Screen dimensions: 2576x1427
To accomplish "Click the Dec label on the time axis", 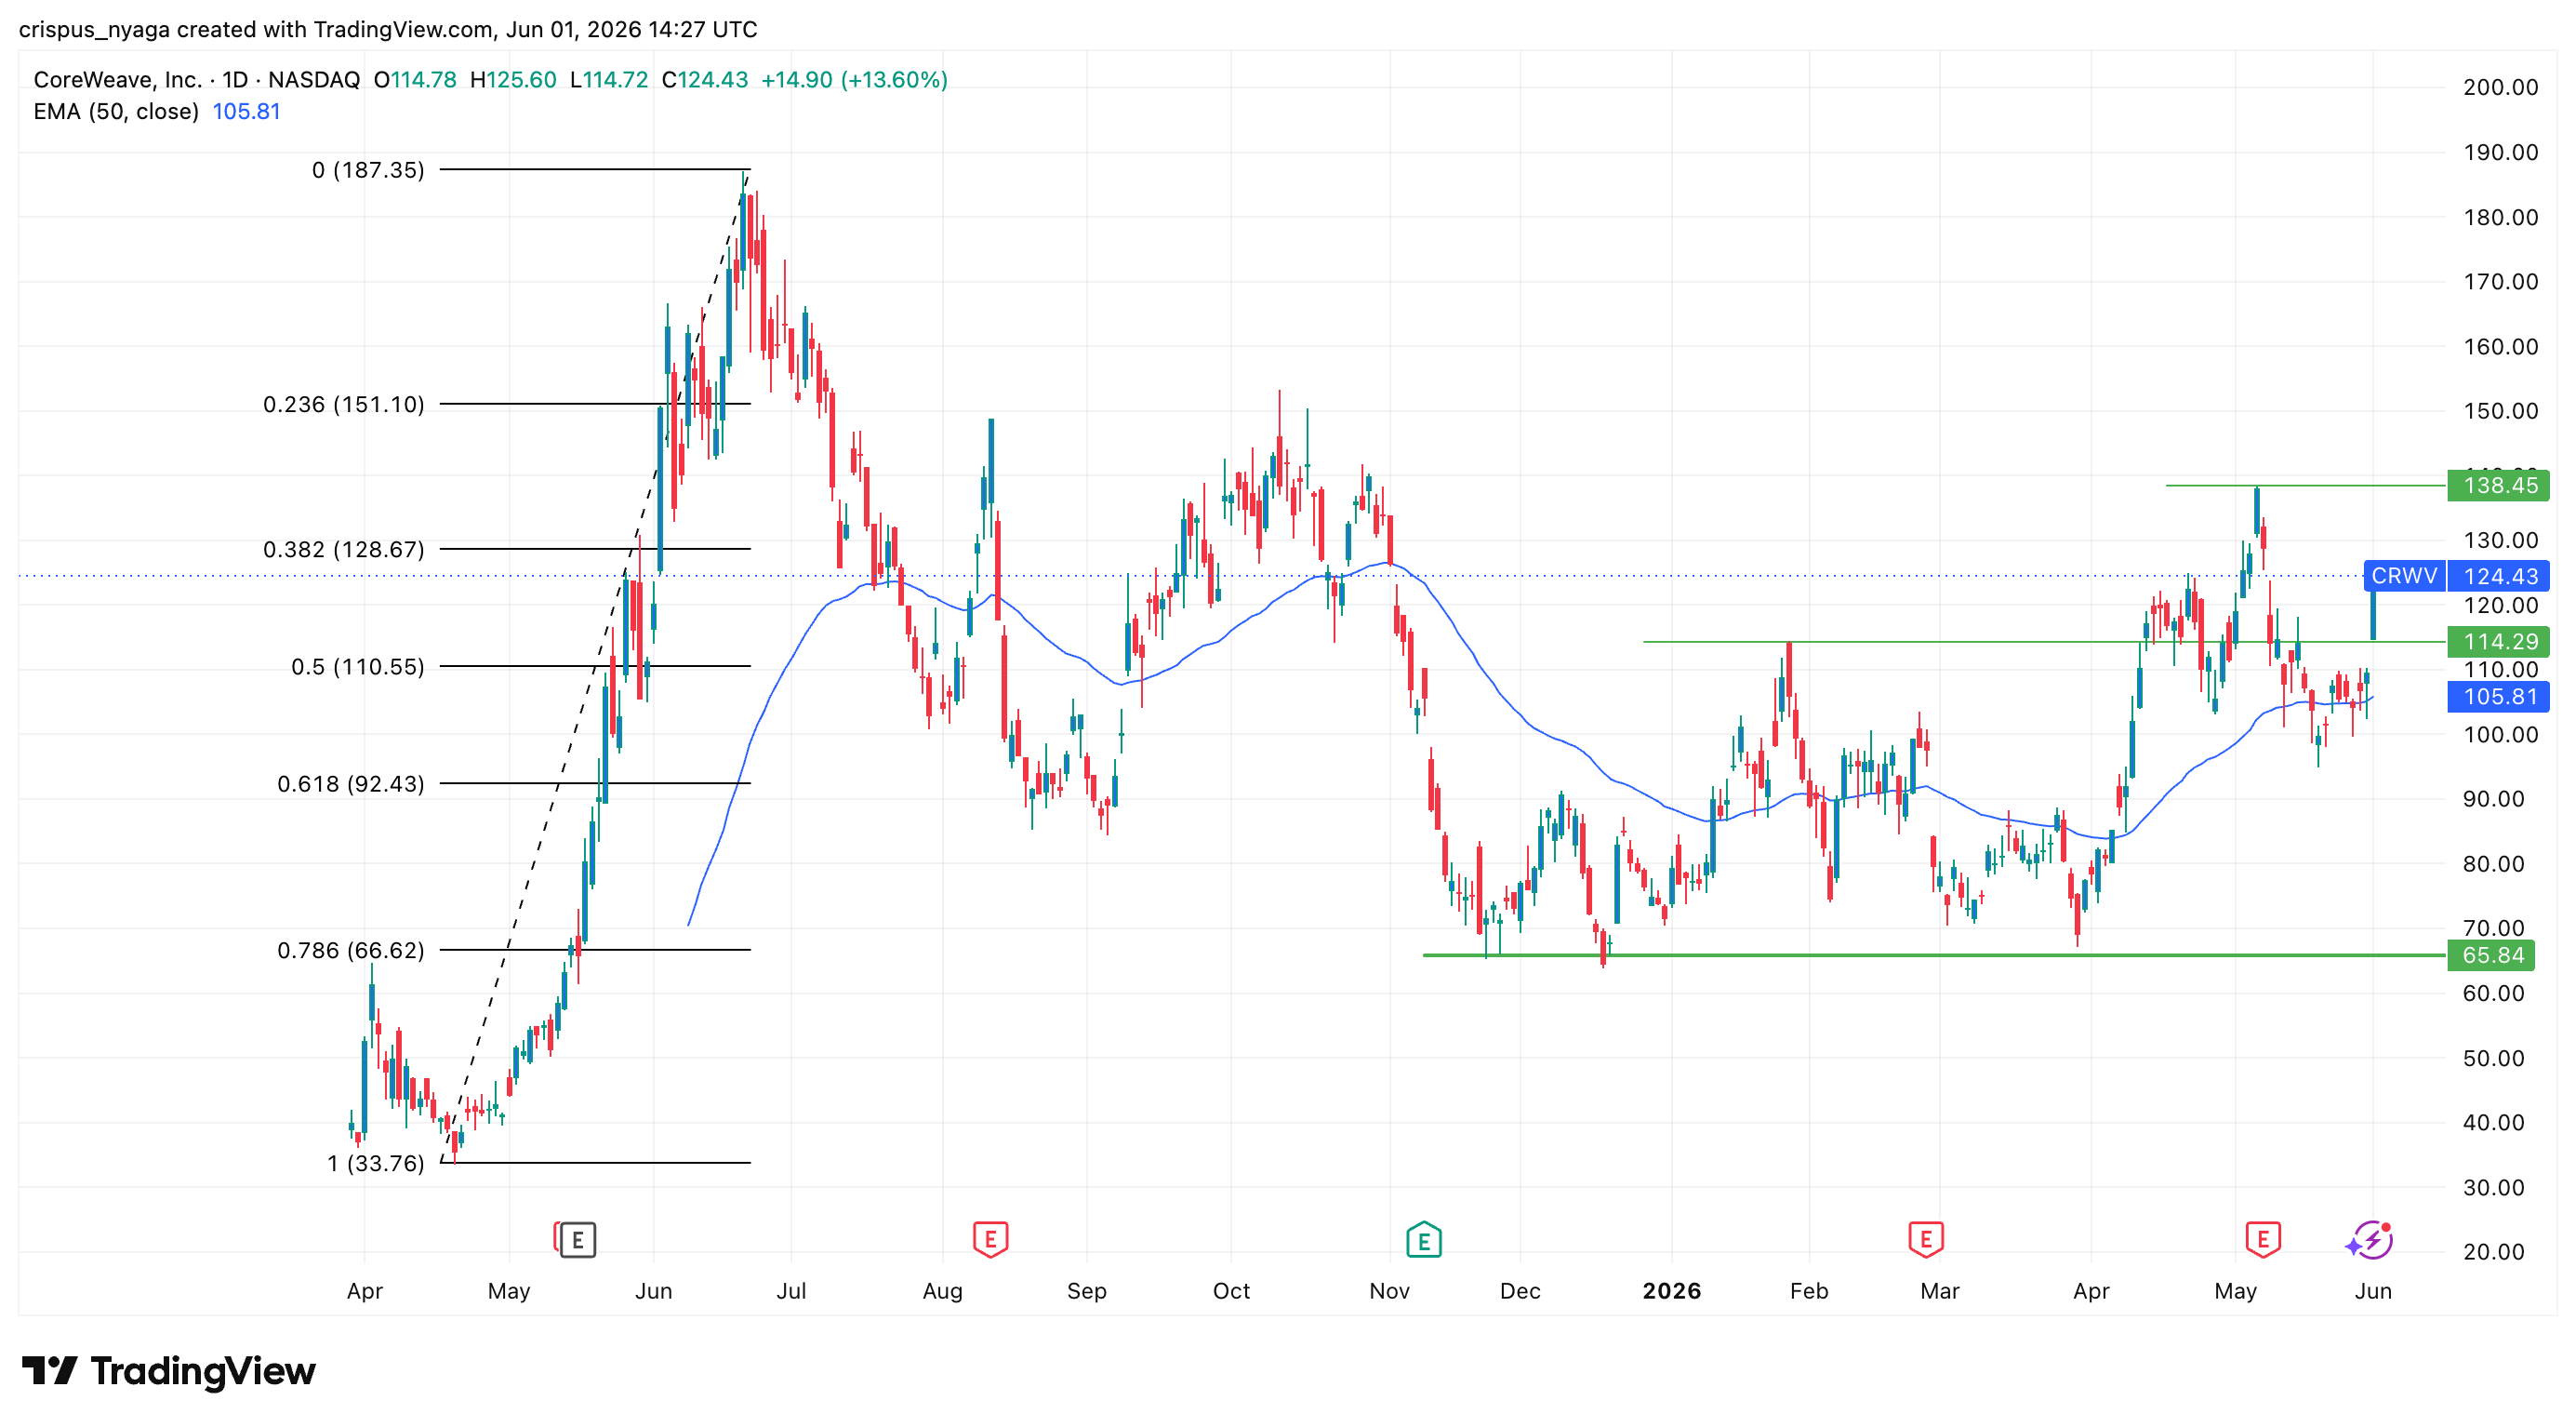I will (1520, 1291).
